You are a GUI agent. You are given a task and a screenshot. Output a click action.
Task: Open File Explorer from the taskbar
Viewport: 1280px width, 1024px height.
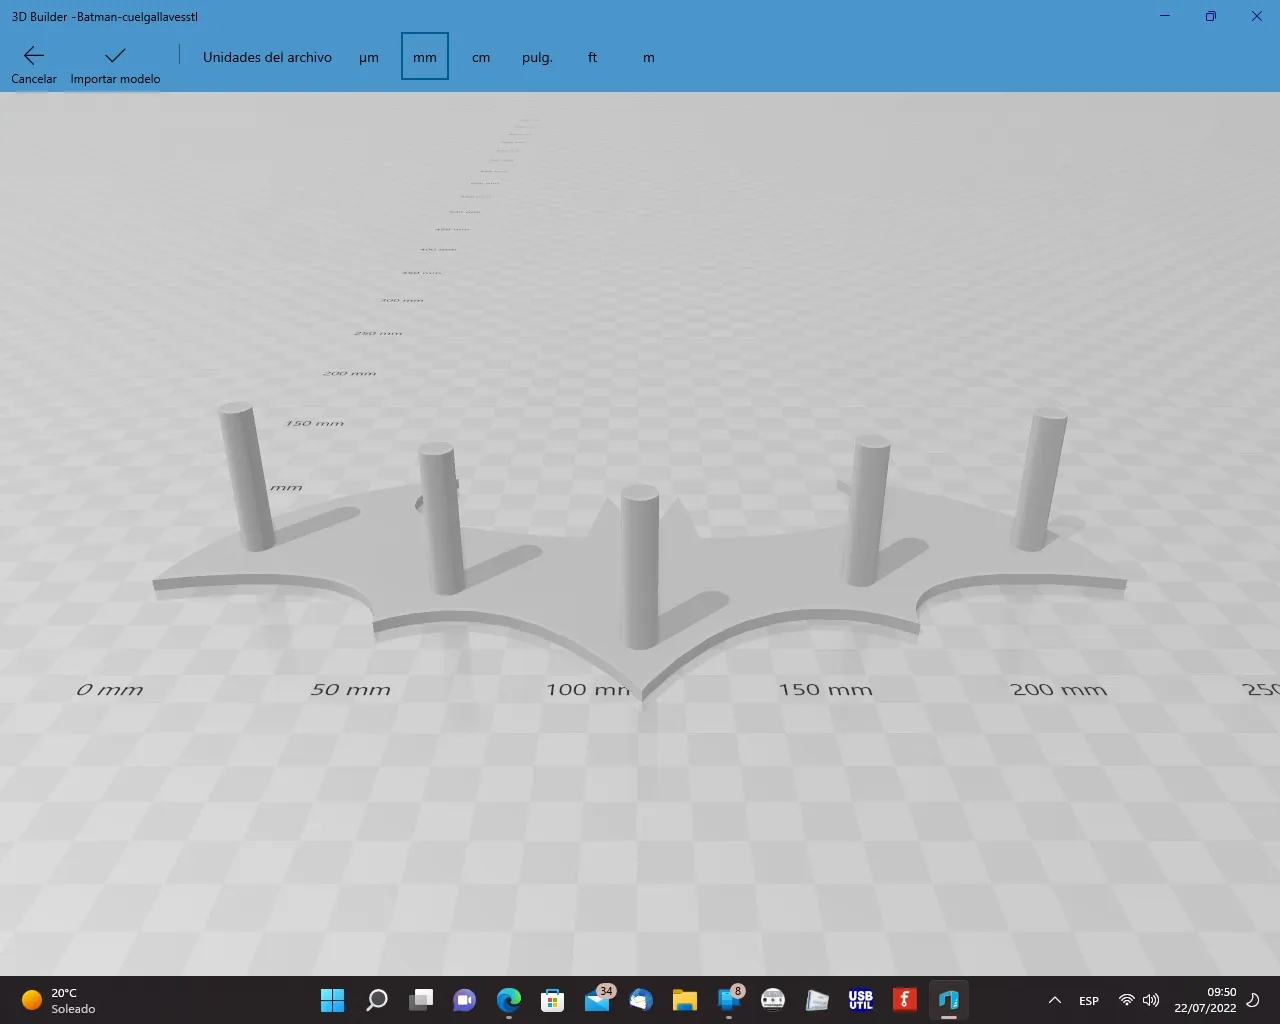tap(685, 1000)
